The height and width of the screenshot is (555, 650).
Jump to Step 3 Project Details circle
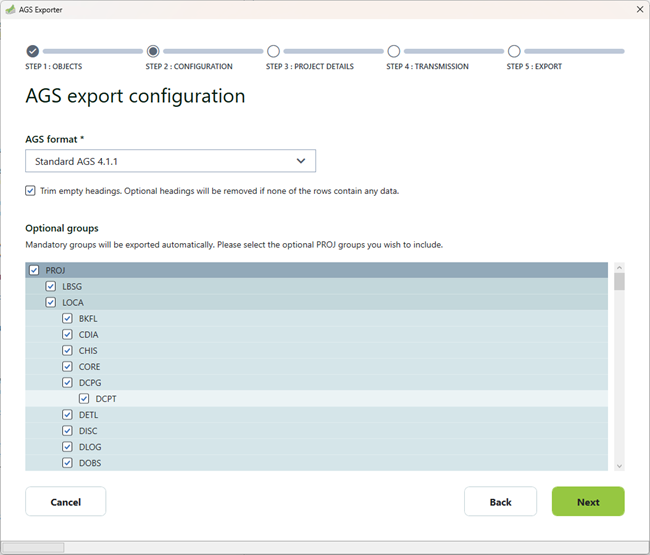tap(273, 51)
